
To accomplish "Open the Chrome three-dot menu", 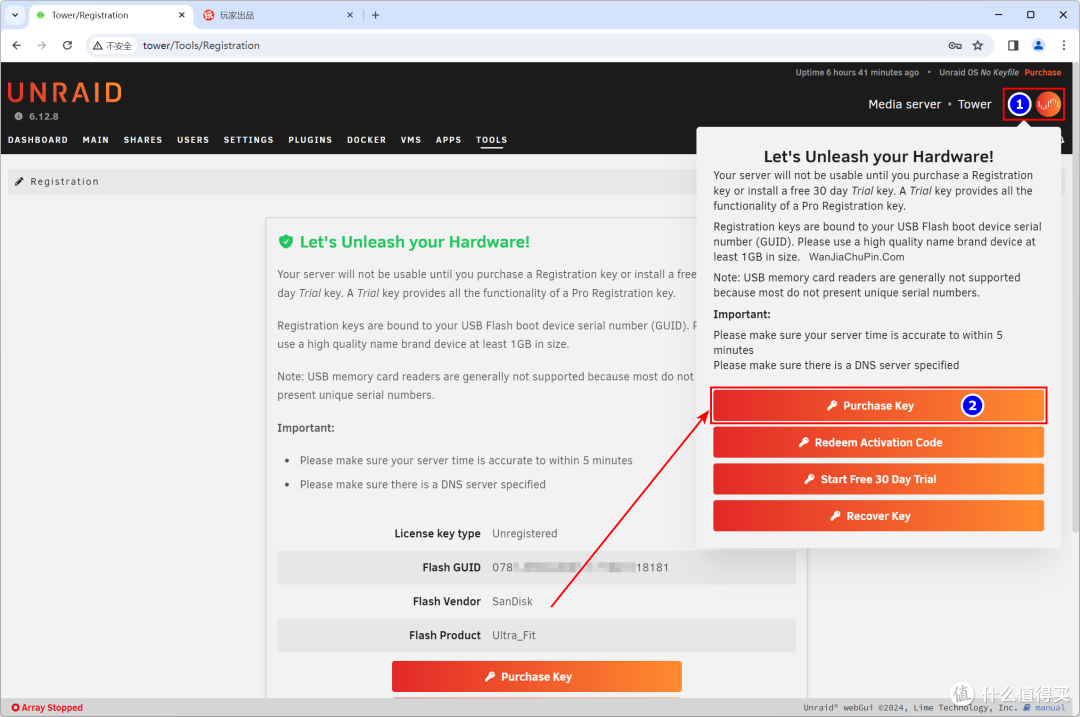I will point(1062,45).
